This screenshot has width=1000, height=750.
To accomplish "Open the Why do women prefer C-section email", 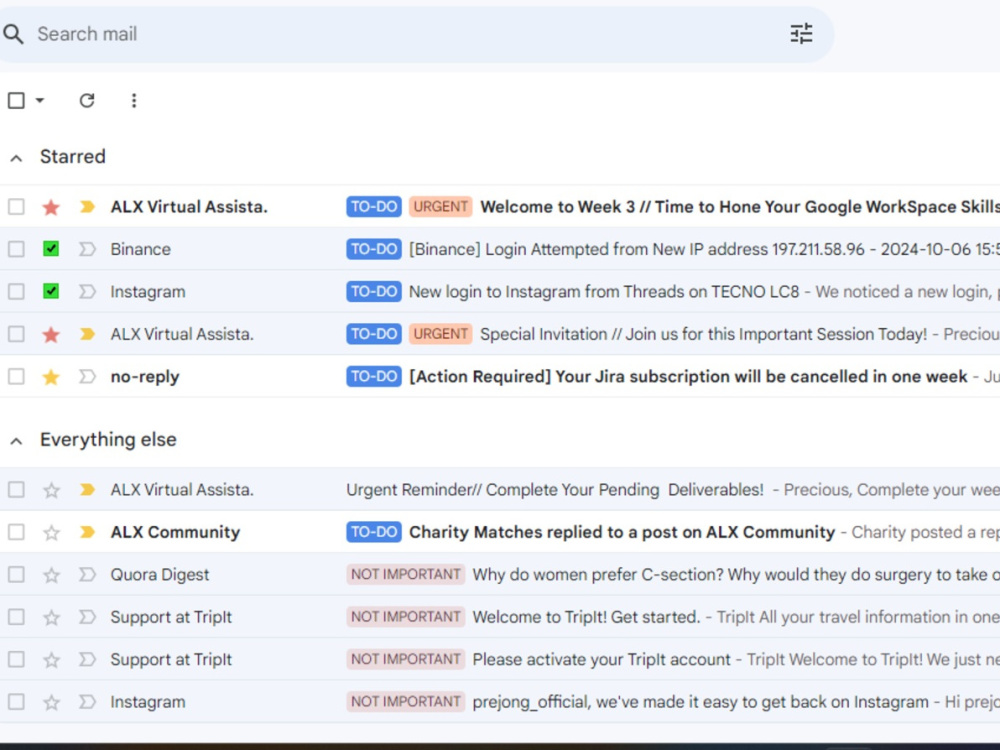I will click(x=736, y=575).
